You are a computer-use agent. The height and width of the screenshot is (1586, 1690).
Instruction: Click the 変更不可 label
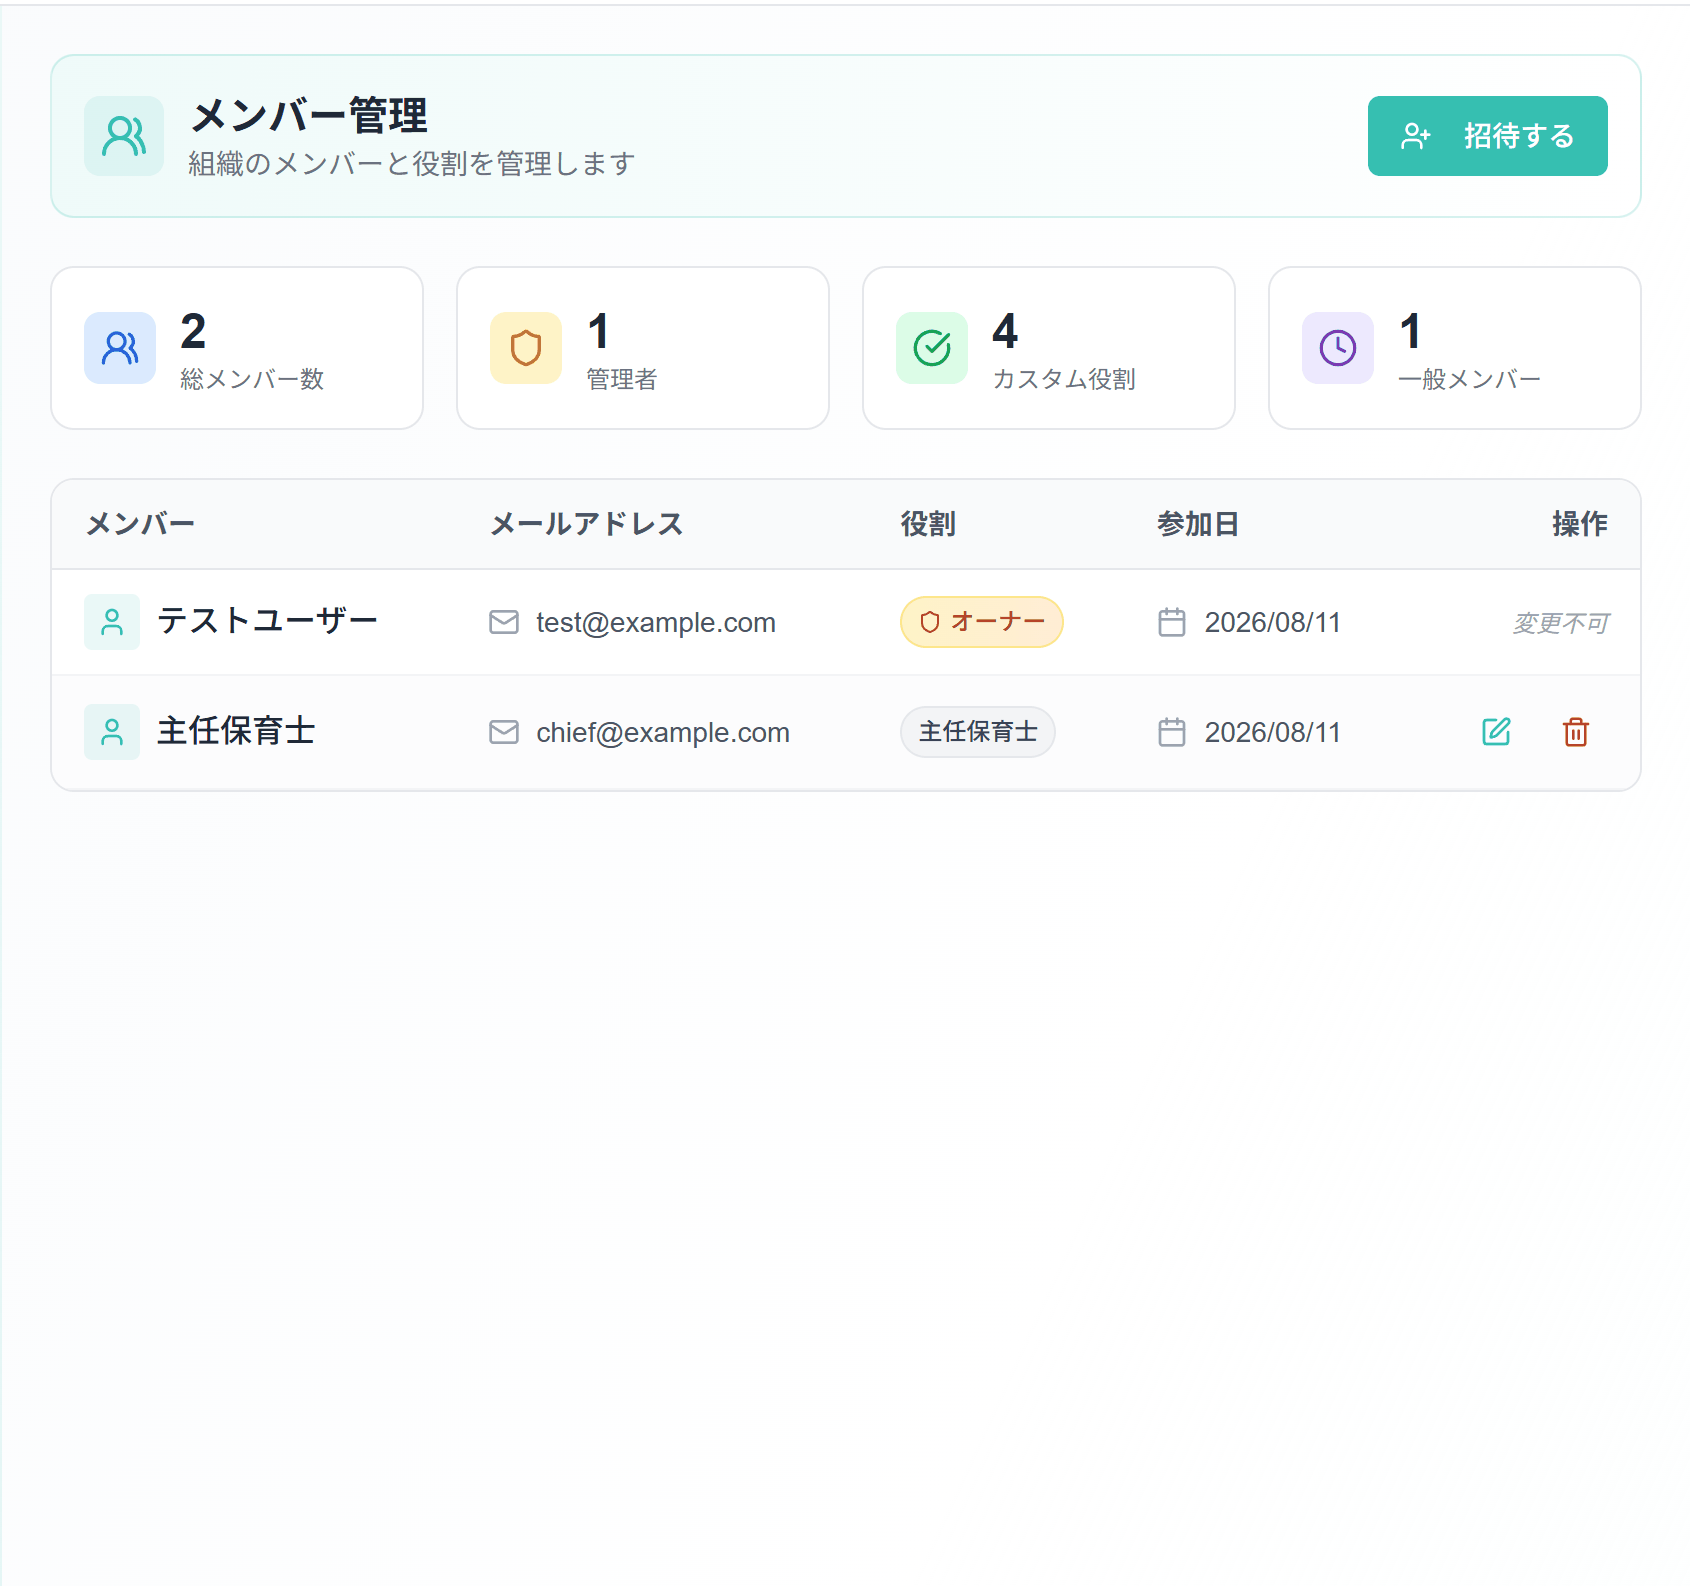coord(1560,623)
